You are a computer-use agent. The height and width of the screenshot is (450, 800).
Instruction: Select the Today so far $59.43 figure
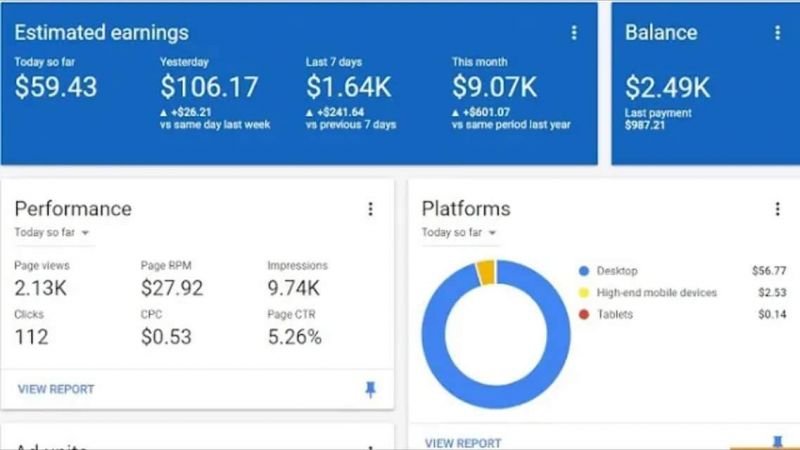[x=56, y=86]
